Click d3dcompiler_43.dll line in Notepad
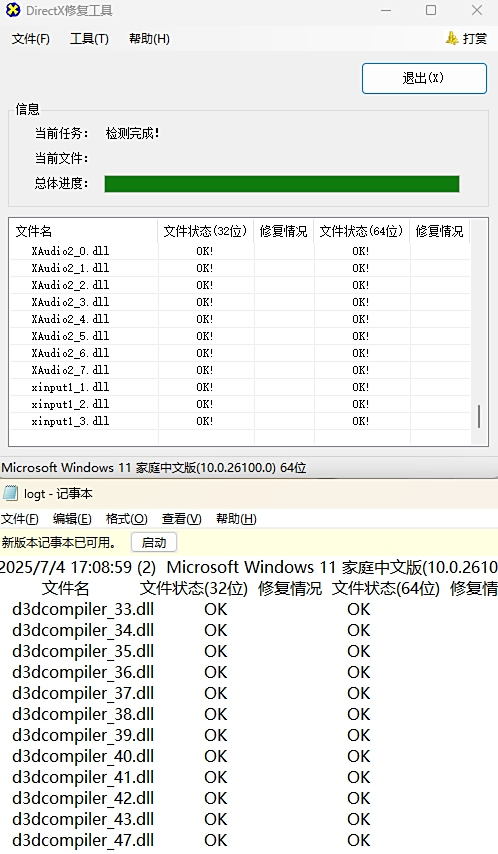This screenshot has width=498, height=854. pyautogui.click(x=83, y=819)
